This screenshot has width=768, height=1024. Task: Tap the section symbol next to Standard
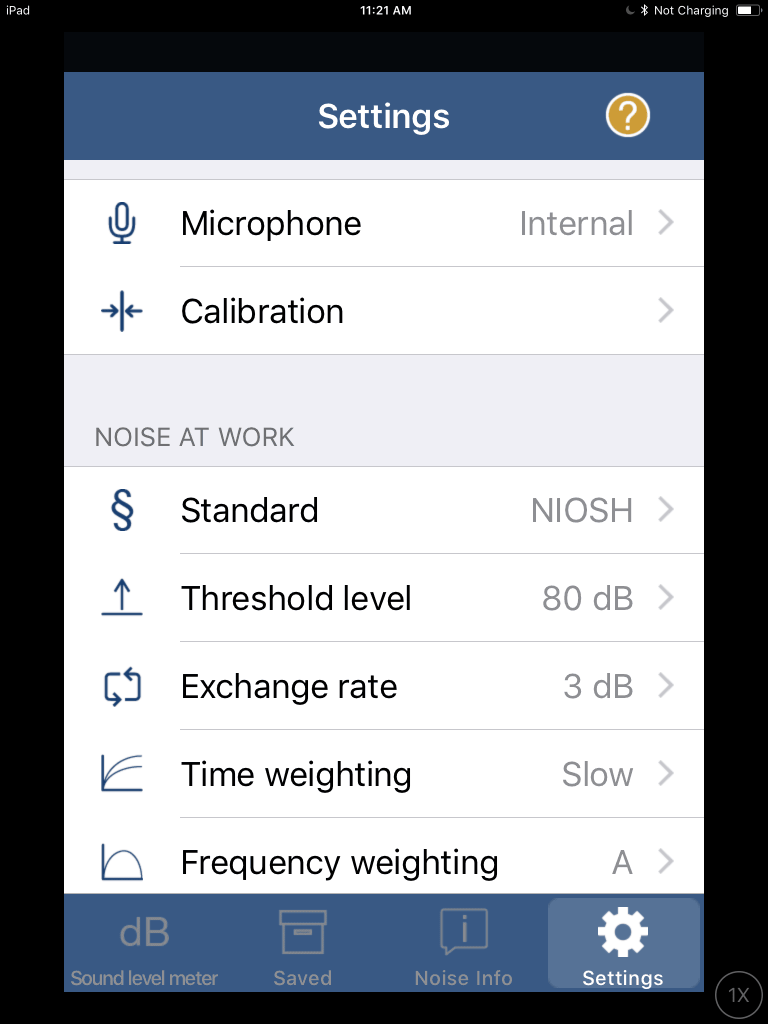pyautogui.click(x=120, y=510)
